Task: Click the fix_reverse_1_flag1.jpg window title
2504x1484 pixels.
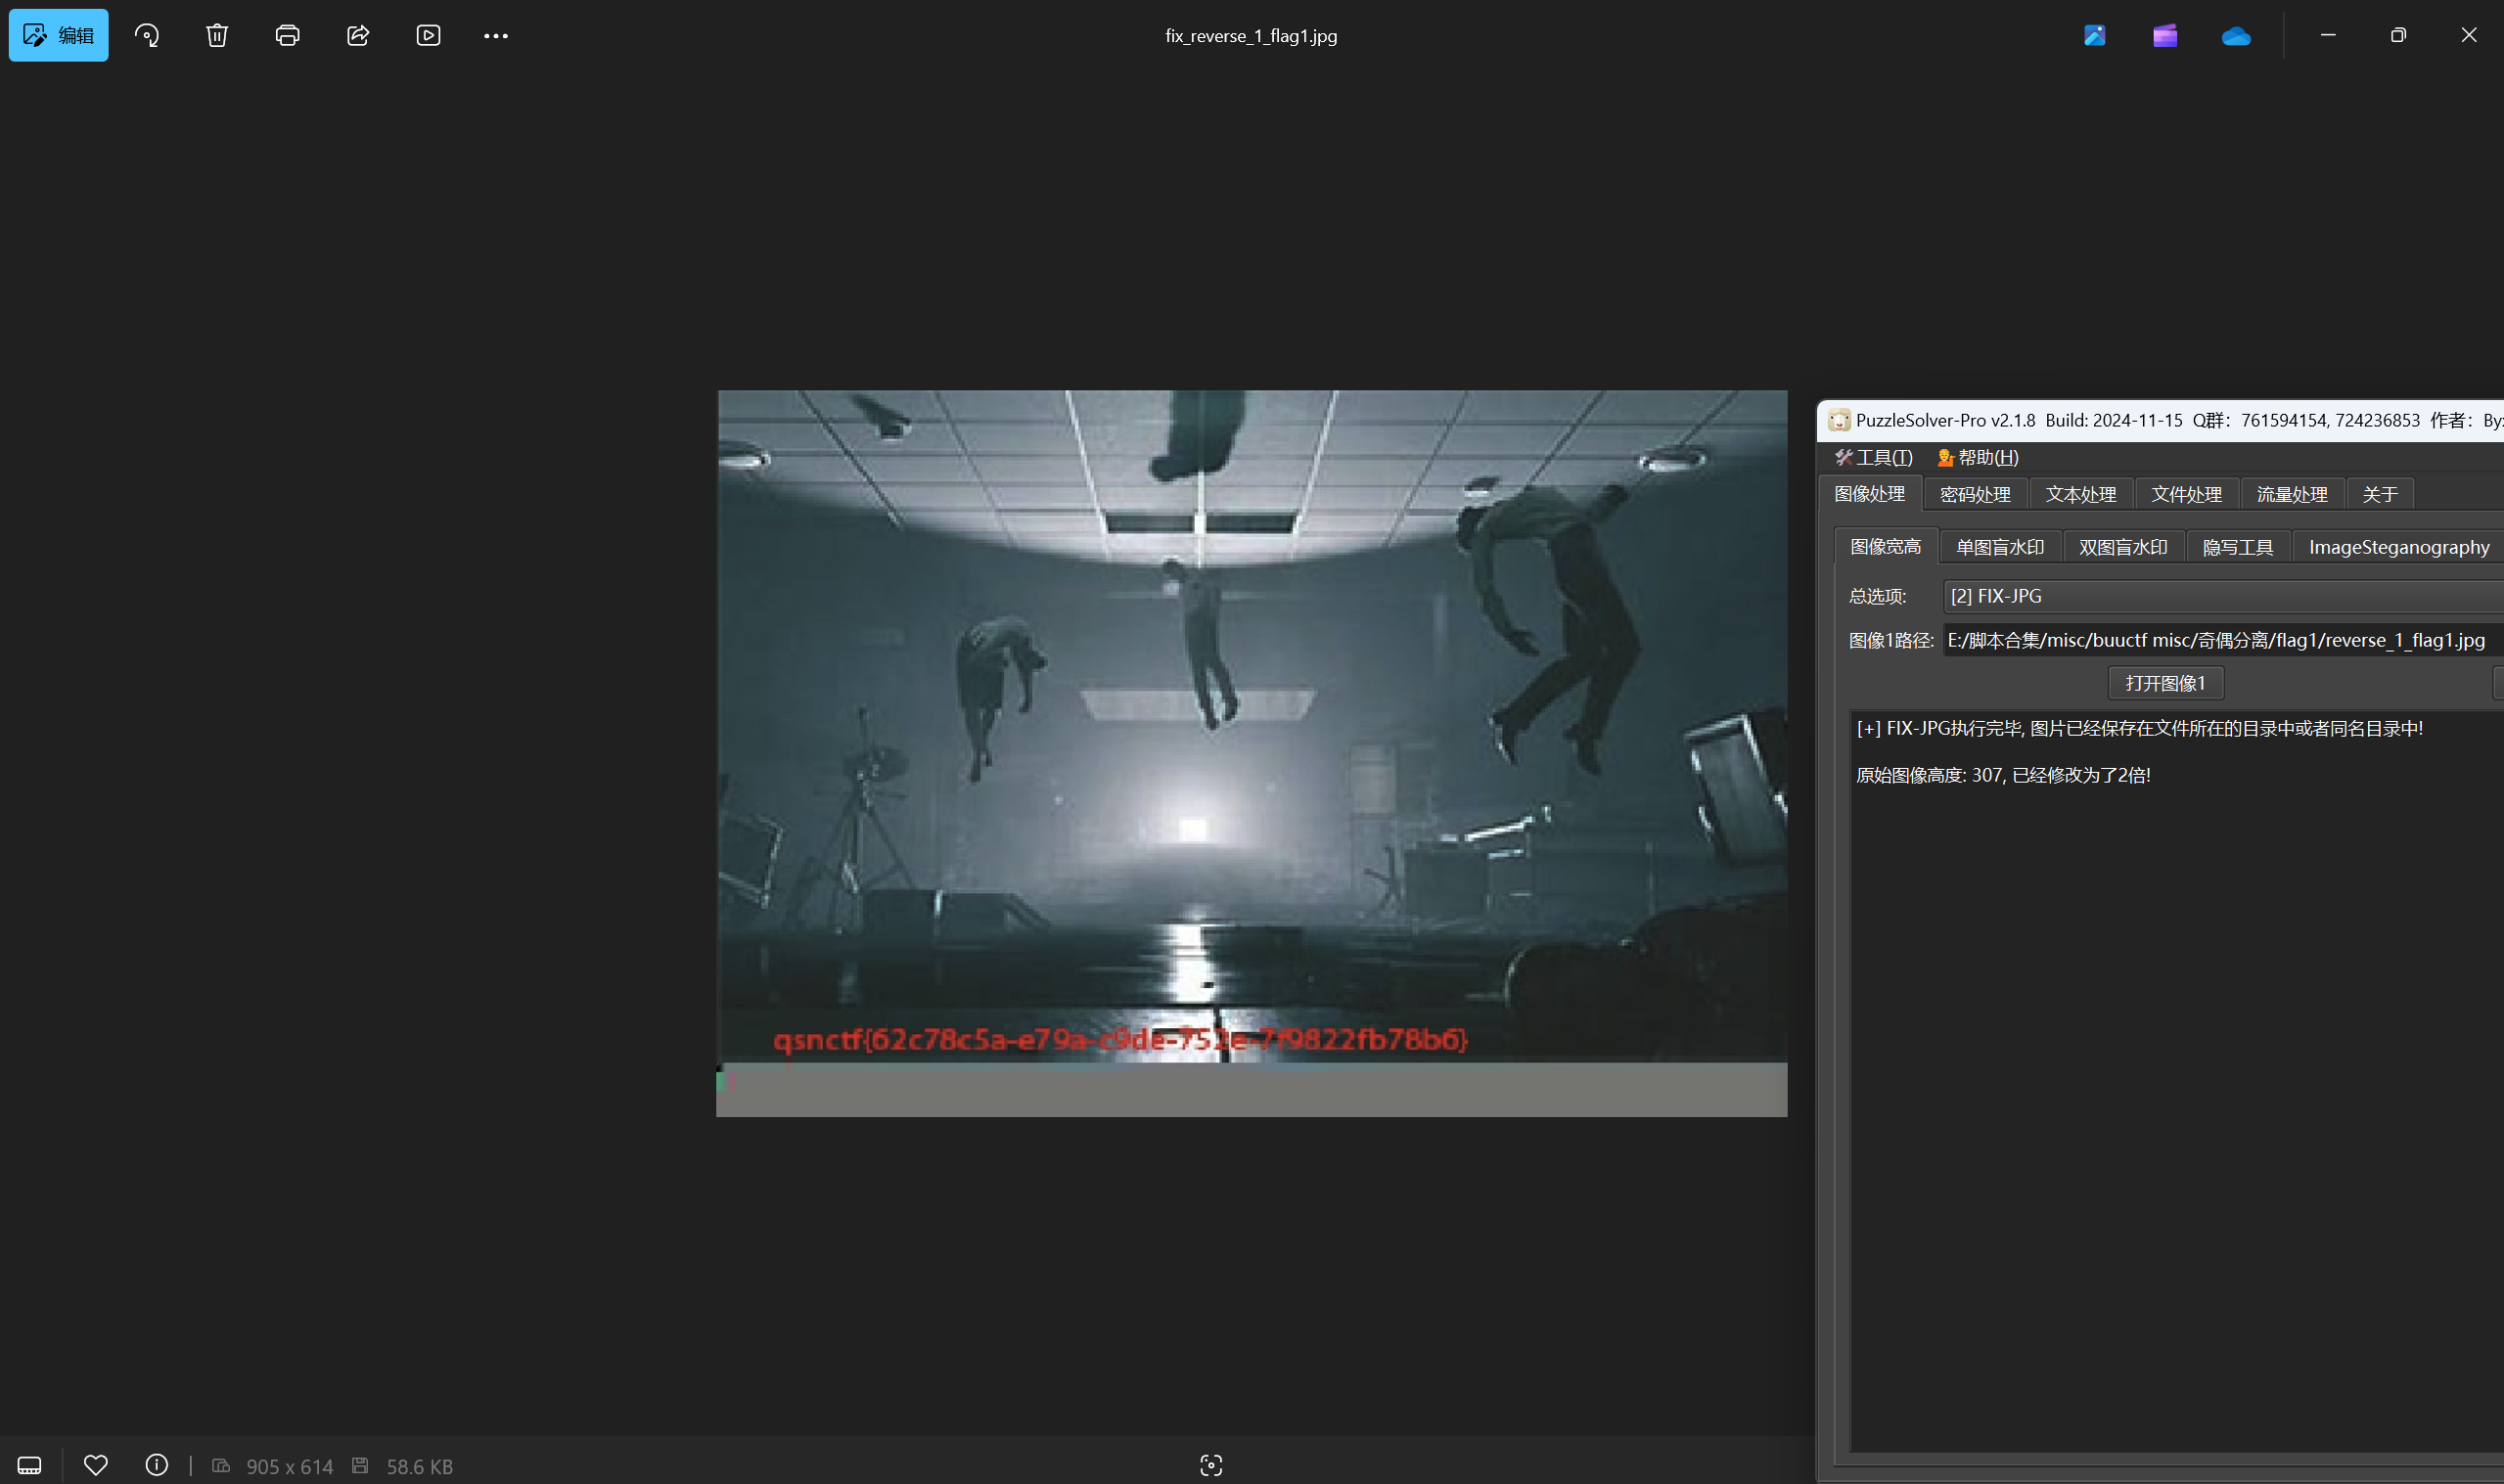Action: coord(1251,36)
